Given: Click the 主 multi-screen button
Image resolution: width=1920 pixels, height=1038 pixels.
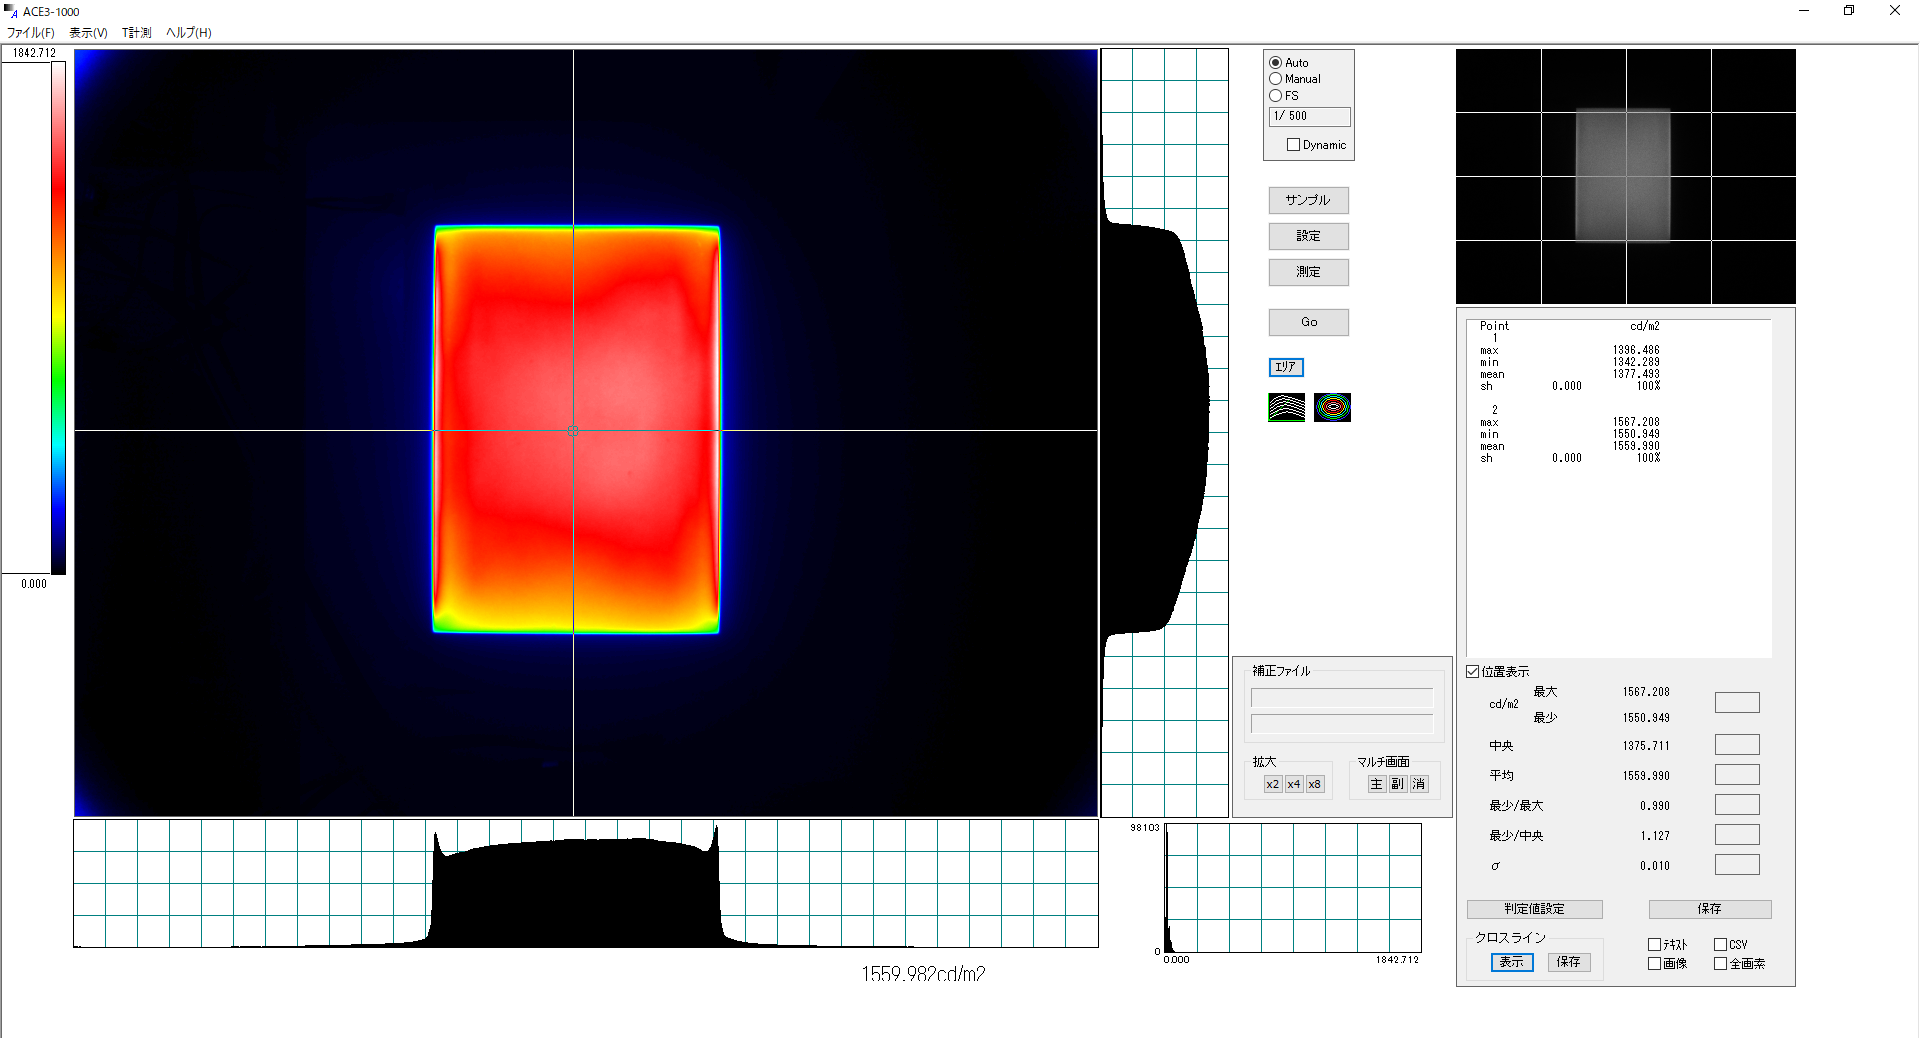Looking at the screenshot, I should pyautogui.click(x=1376, y=784).
